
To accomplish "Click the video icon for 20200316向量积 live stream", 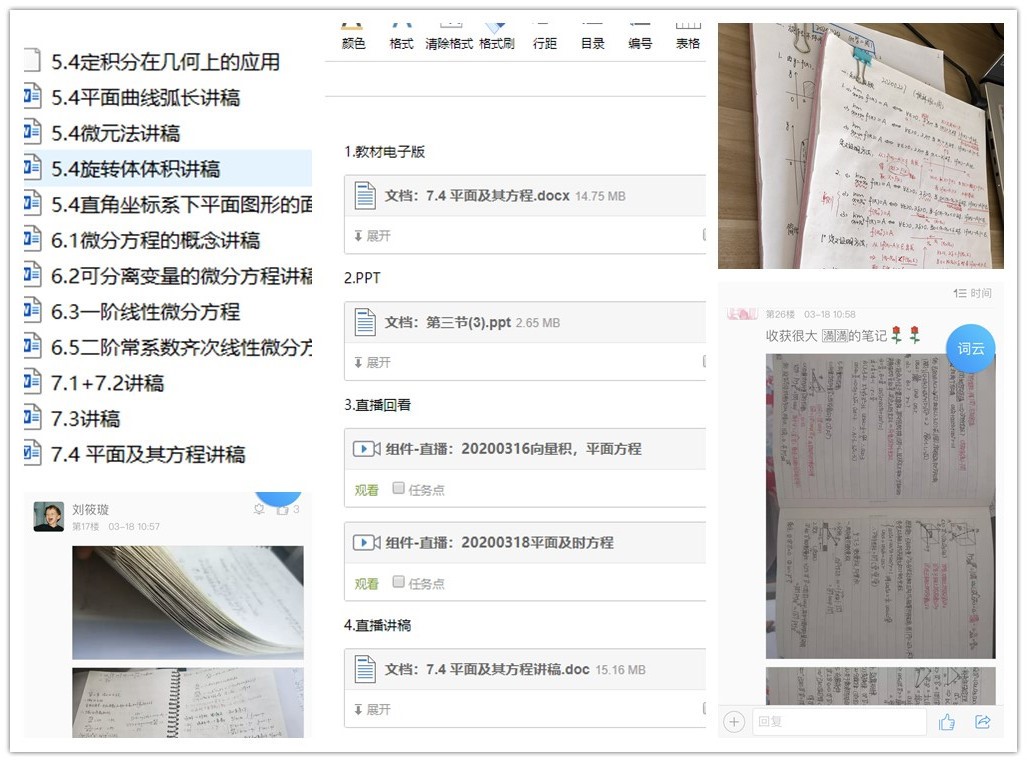I will coord(366,449).
